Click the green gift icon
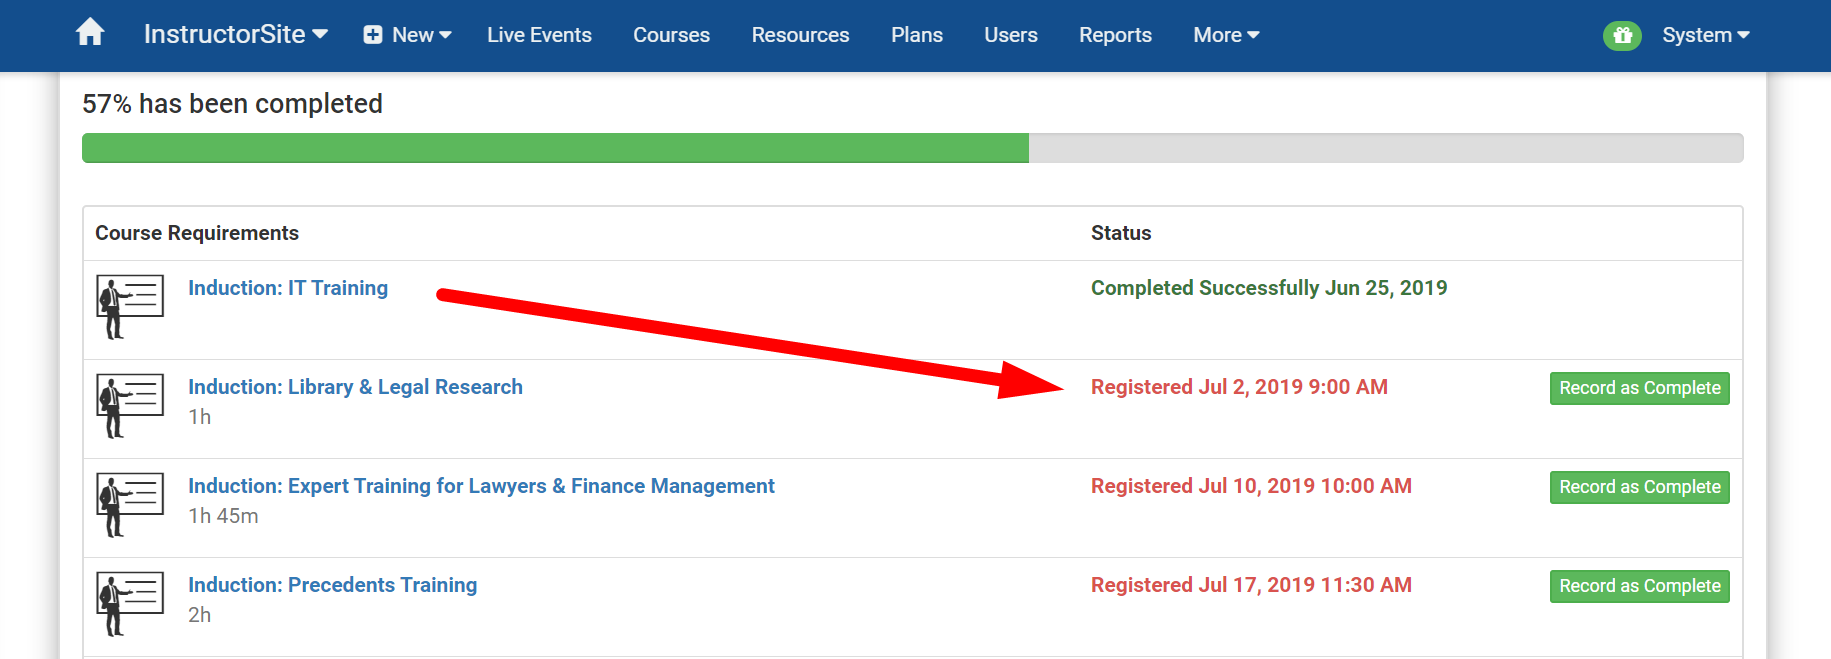This screenshot has width=1831, height=659. [x=1622, y=36]
